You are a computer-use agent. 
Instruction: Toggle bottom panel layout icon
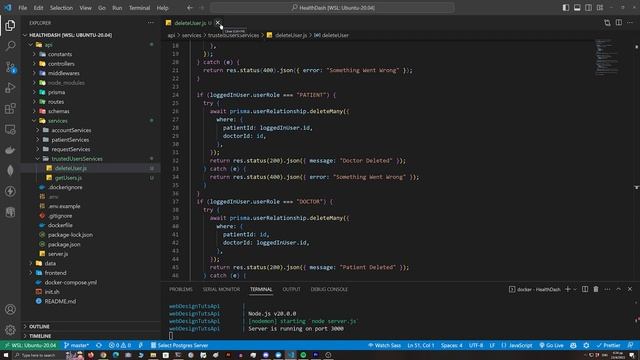(577, 7)
